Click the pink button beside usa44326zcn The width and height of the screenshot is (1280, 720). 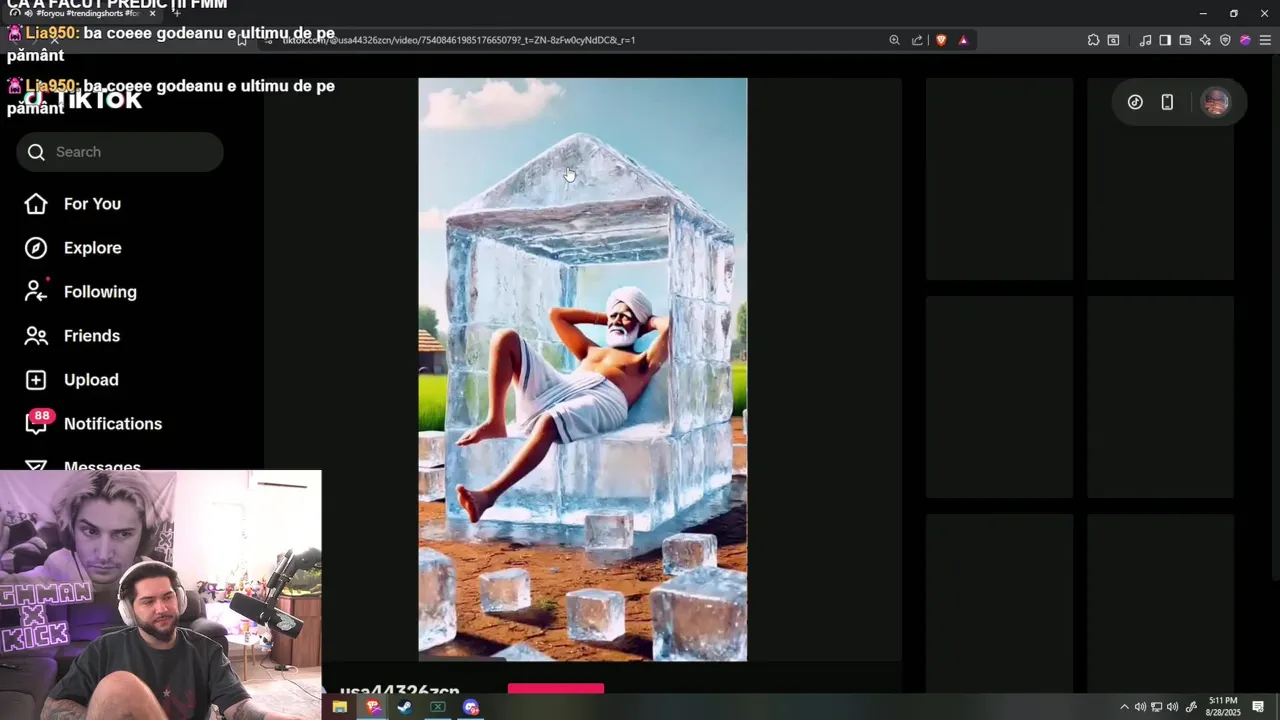pyautogui.click(x=556, y=689)
